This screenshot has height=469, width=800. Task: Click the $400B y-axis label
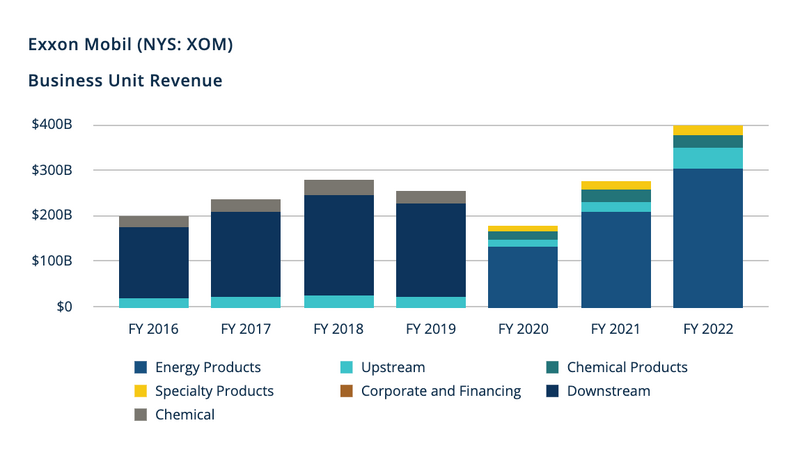(53, 125)
